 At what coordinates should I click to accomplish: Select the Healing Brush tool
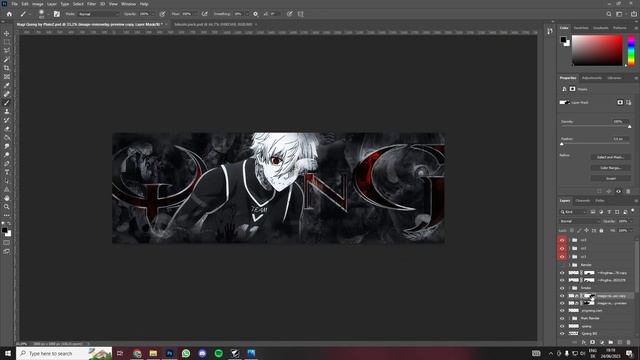click(7, 94)
